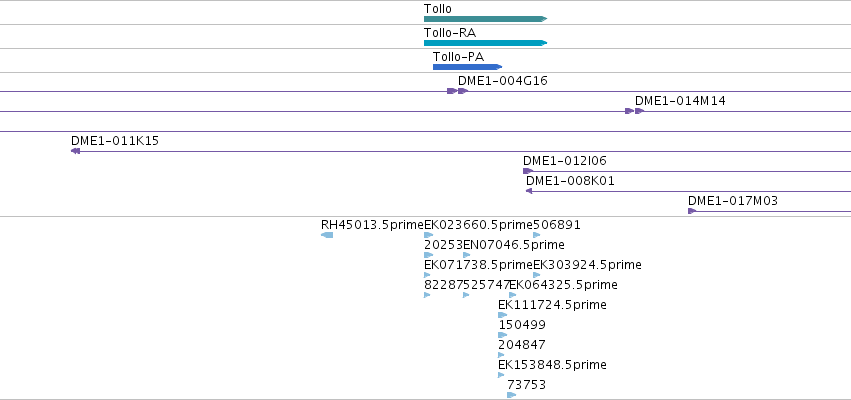851x400 pixels.
Task: Select the 150499 EST arrow
Action: point(503,335)
